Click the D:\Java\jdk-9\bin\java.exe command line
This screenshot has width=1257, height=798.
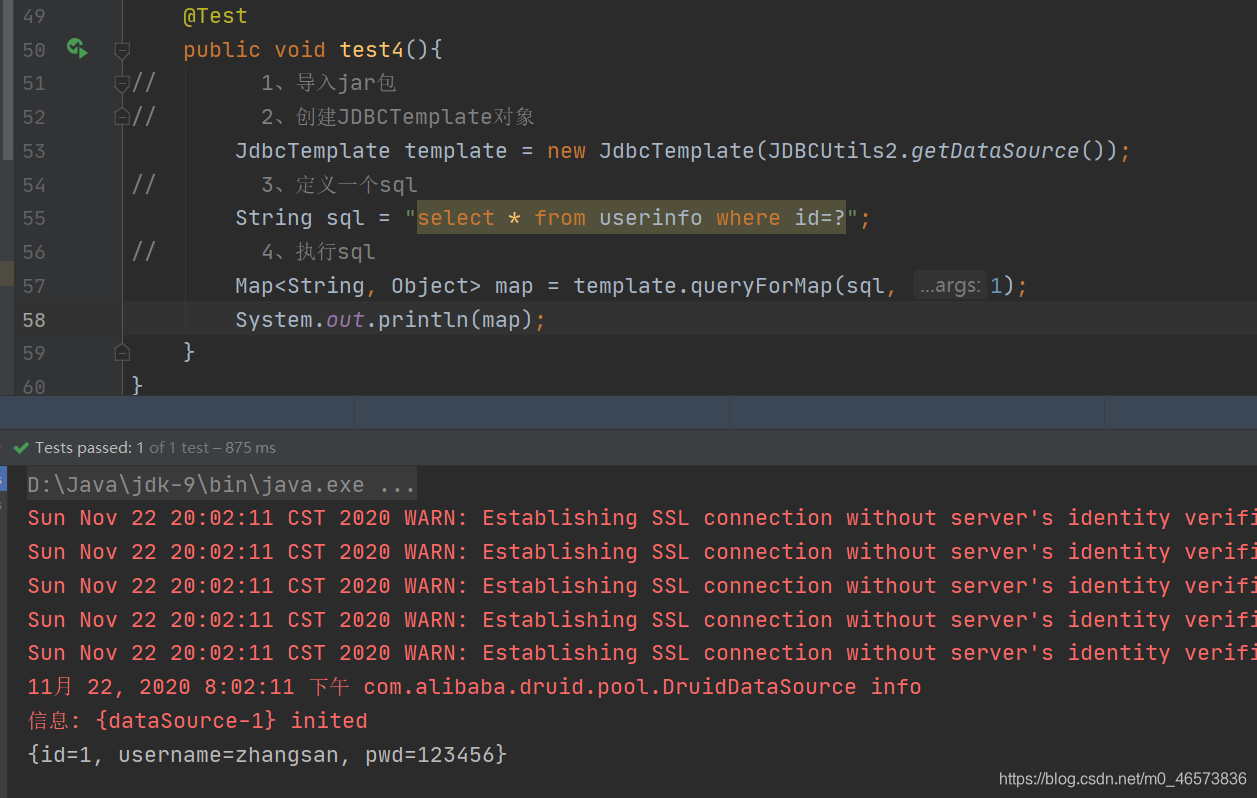(x=221, y=485)
